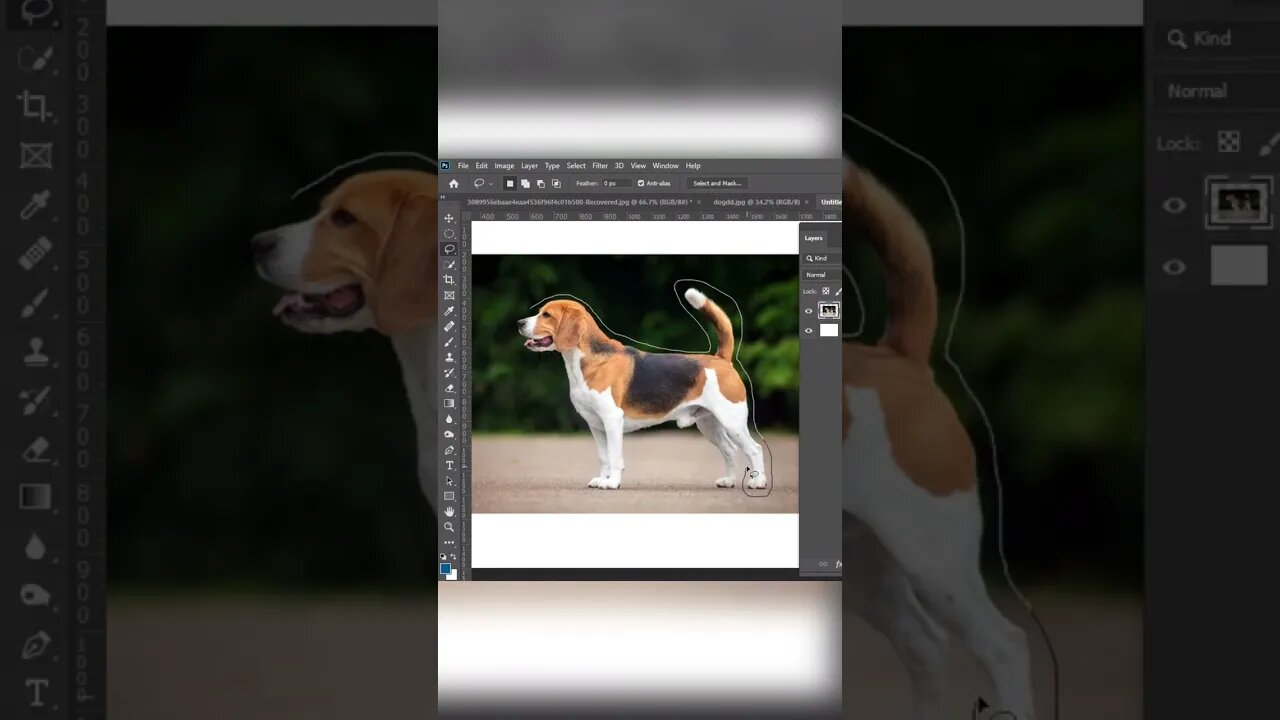Open the Image menu
Viewport: 1280px width, 720px height.
[504, 166]
